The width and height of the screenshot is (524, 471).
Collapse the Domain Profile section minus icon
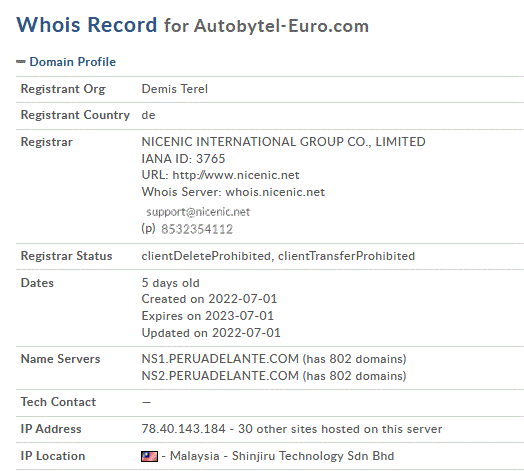(21, 62)
